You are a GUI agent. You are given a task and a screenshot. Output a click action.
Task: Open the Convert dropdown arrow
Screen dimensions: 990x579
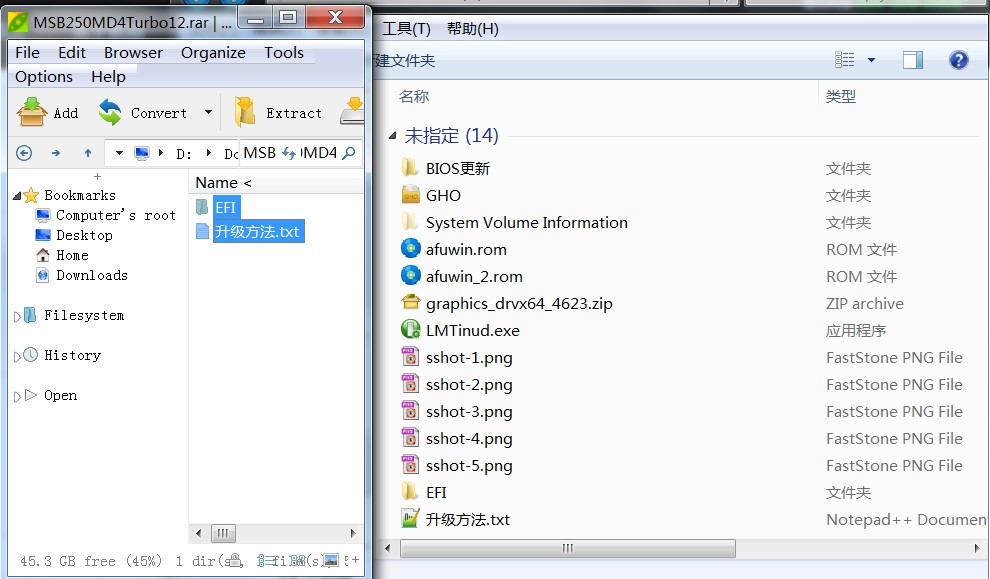click(x=208, y=112)
